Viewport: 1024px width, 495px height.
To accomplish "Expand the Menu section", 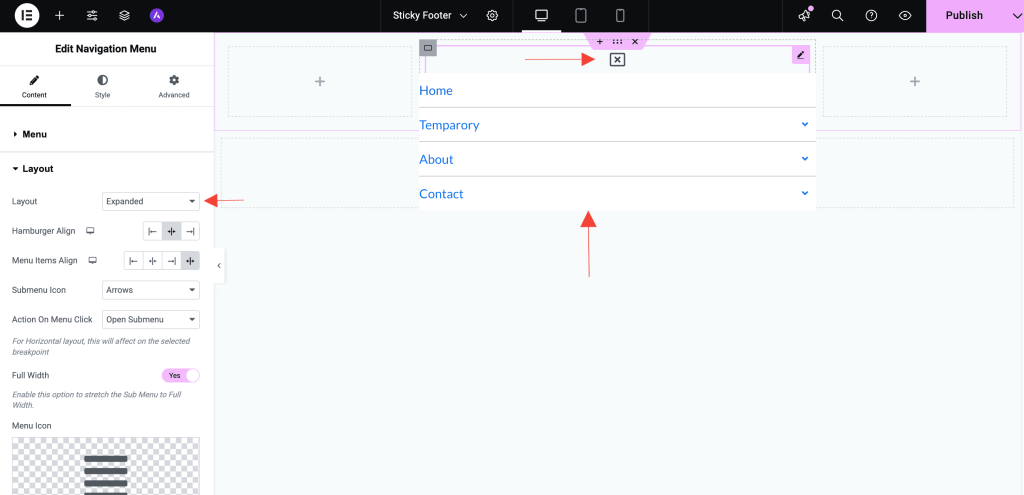I will tap(34, 134).
